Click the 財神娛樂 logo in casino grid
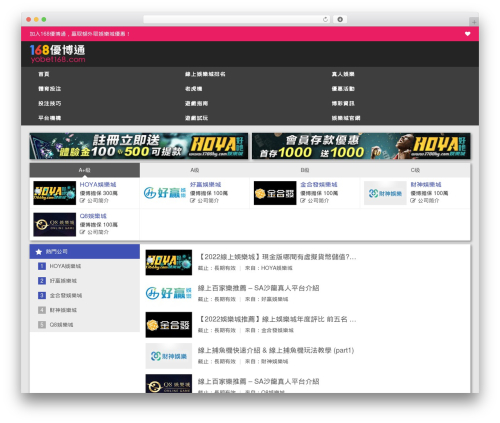This screenshot has height=423, width=500. [385, 193]
